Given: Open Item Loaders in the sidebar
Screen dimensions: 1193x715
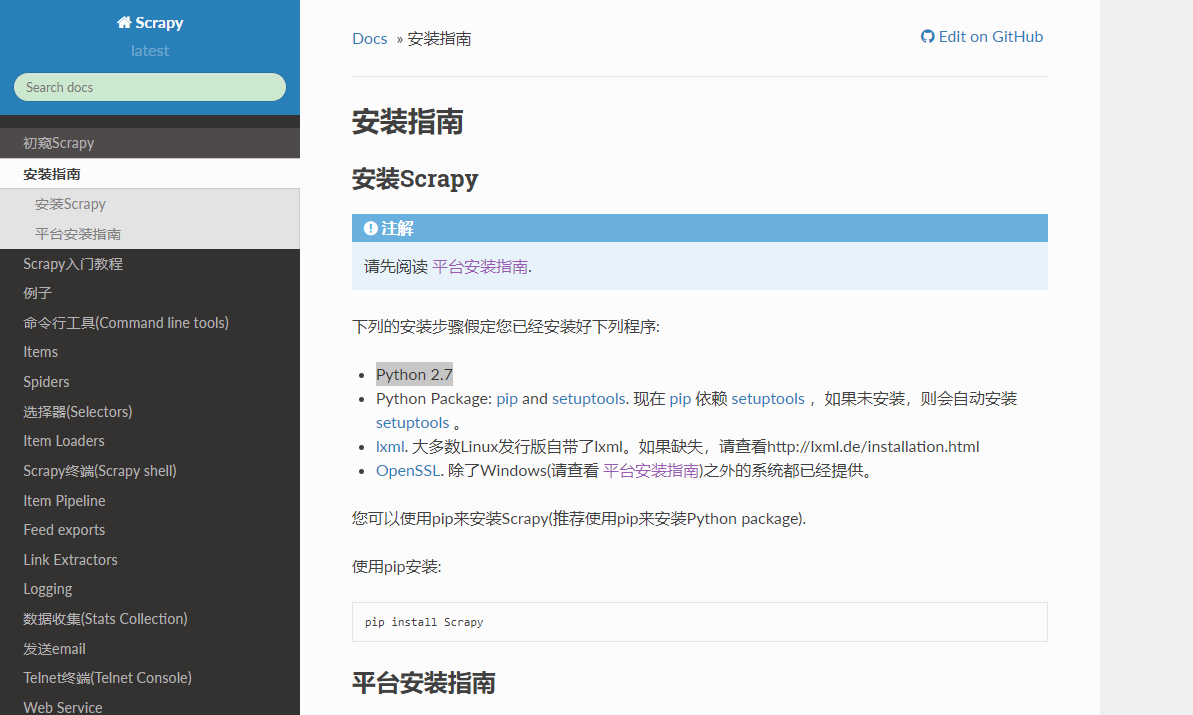Looking at the screenshot, I should [x=150, y=441].
